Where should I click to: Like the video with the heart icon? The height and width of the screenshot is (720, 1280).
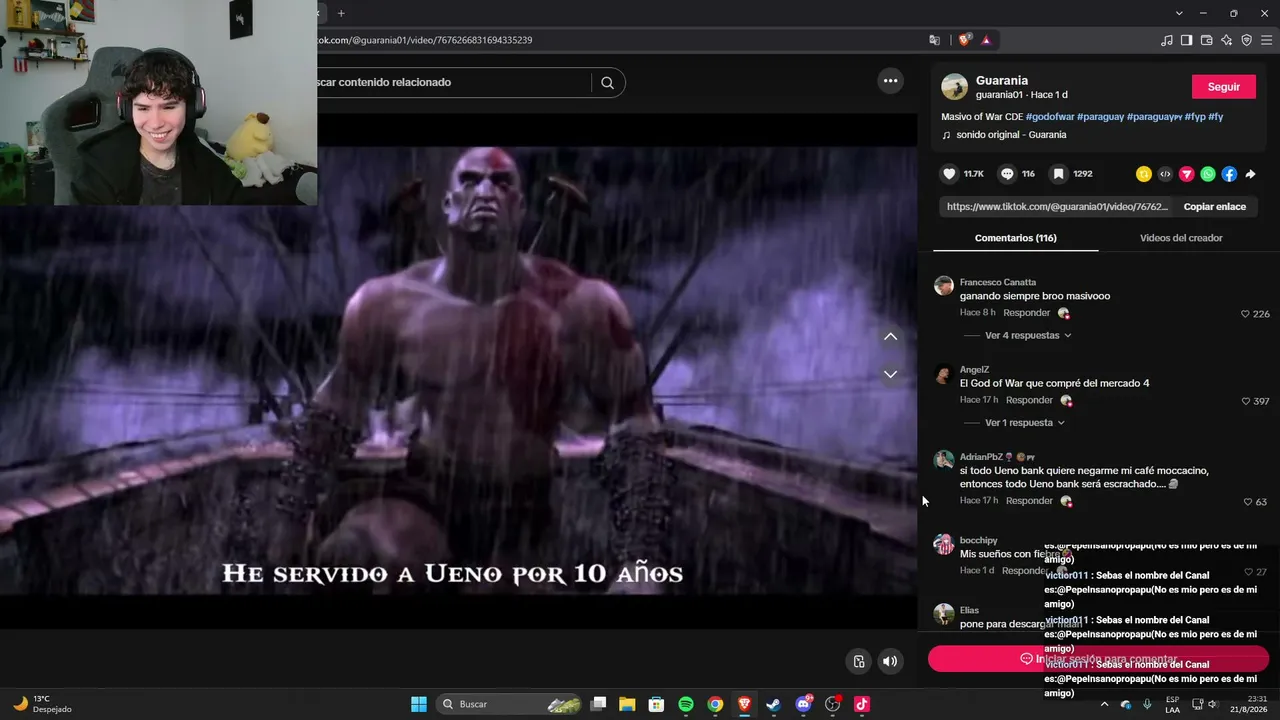coord(949,174)
